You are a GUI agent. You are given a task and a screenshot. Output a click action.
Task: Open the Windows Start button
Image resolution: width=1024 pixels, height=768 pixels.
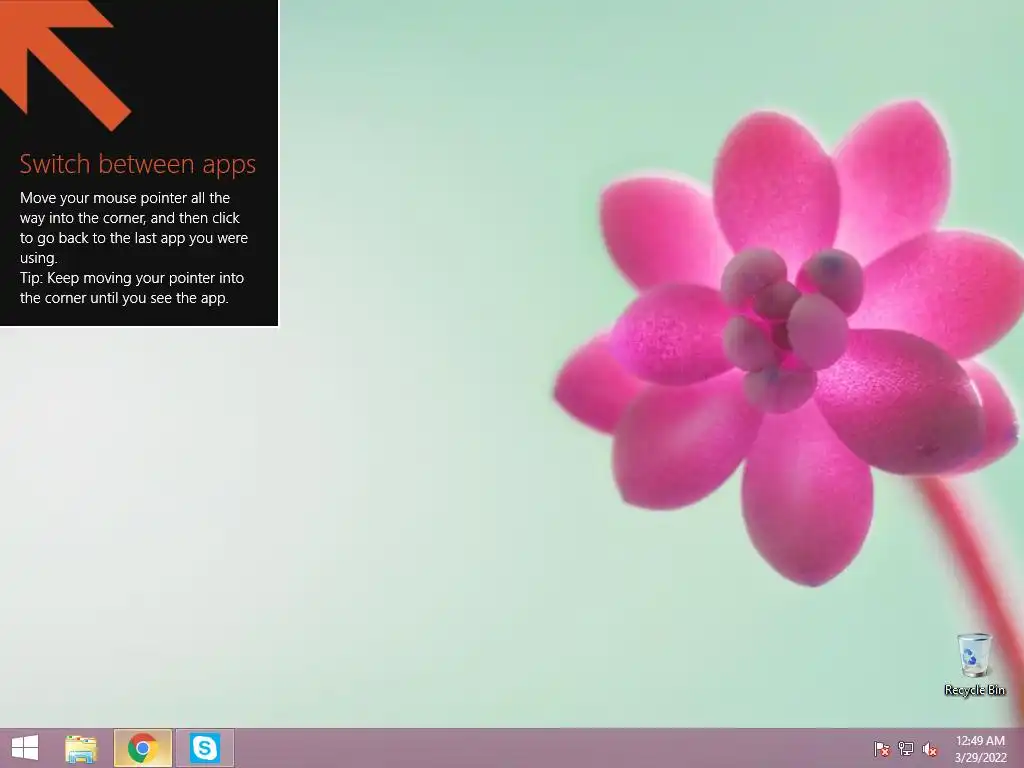pos(25,748)
